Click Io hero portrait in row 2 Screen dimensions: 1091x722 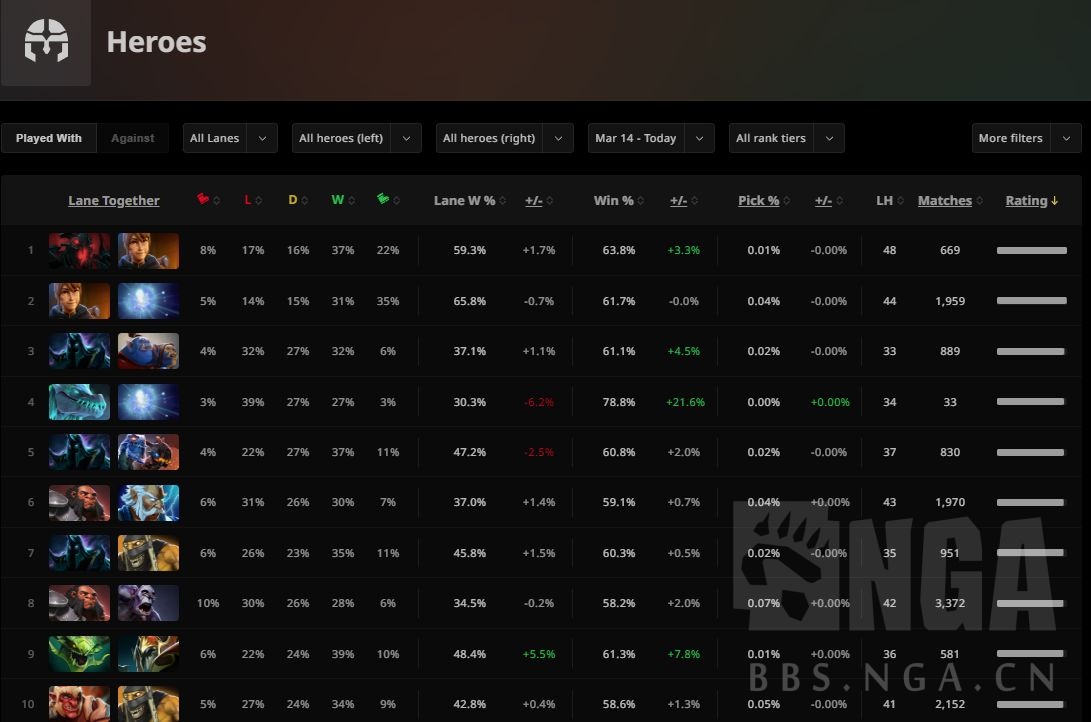coord(148,301)
